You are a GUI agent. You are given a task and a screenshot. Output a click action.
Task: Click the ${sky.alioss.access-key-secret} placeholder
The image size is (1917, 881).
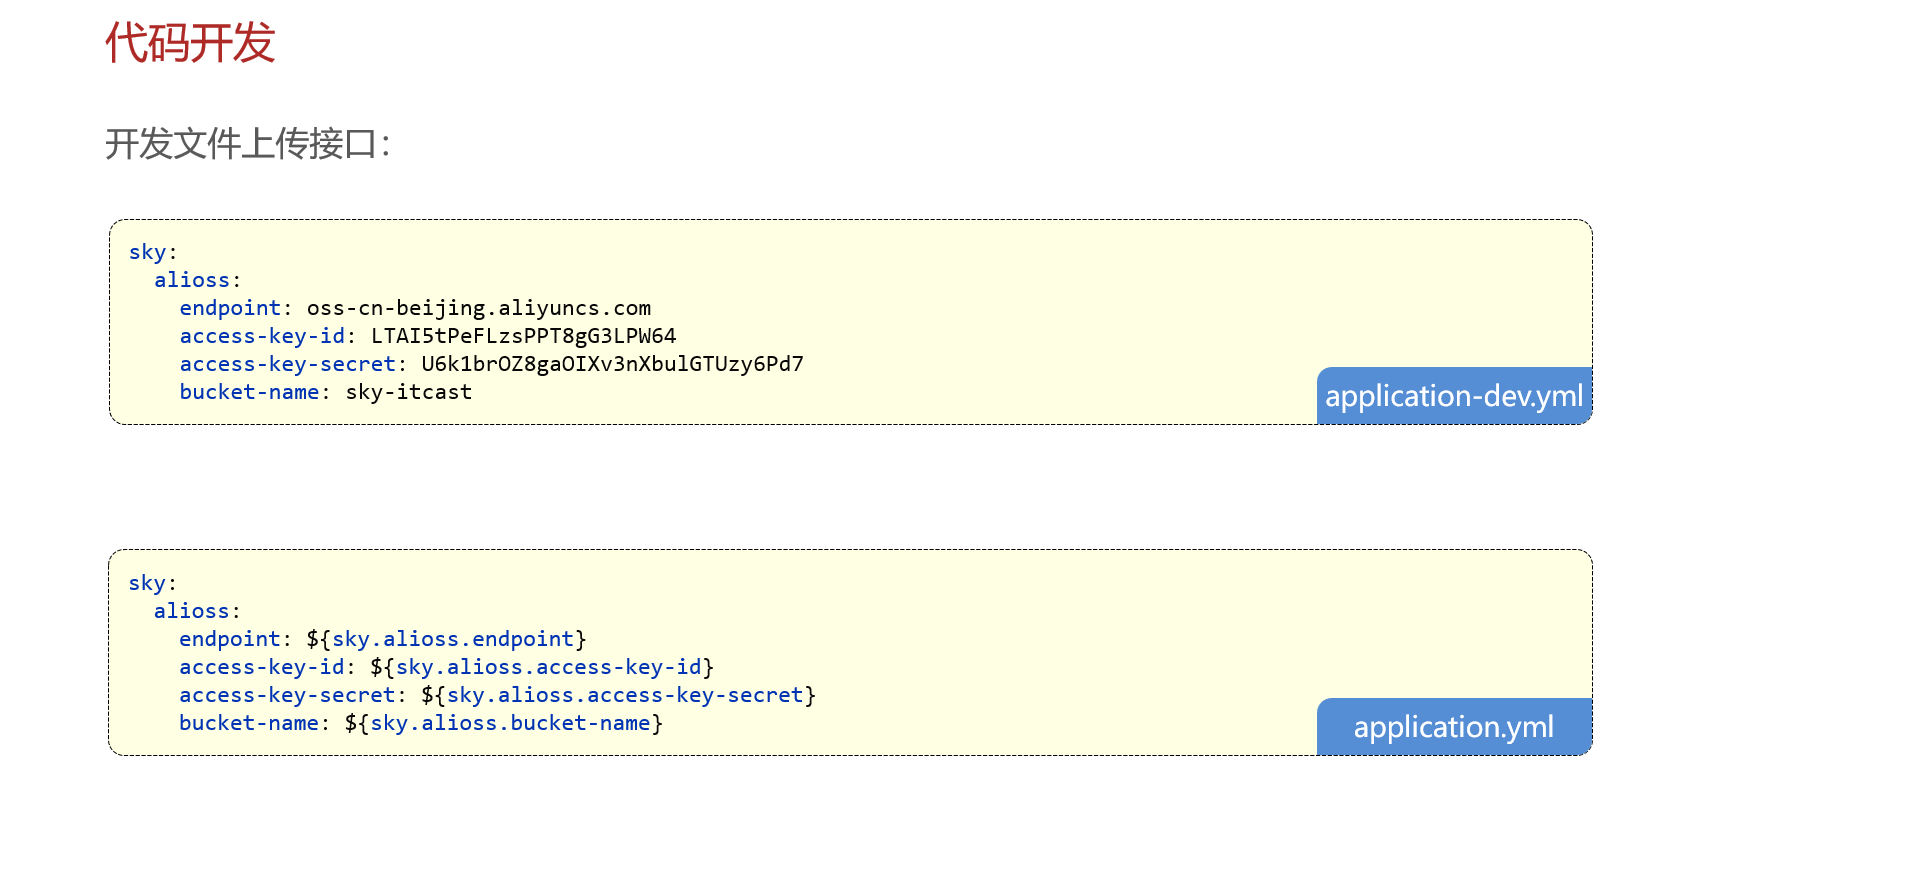[x=618, y=695]
